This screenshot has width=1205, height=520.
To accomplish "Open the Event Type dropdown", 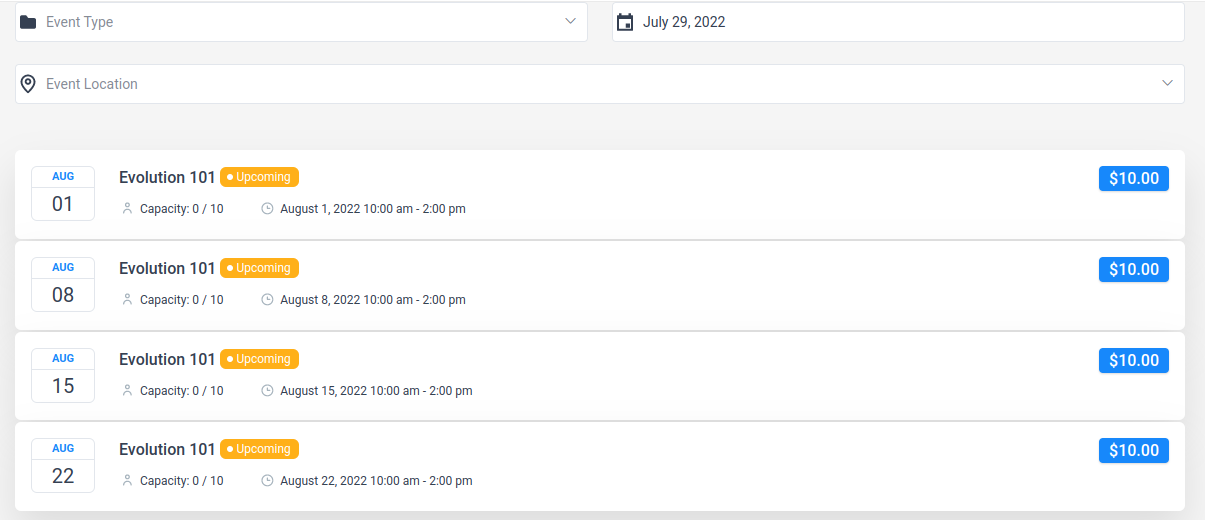I will tap(301, 22).
